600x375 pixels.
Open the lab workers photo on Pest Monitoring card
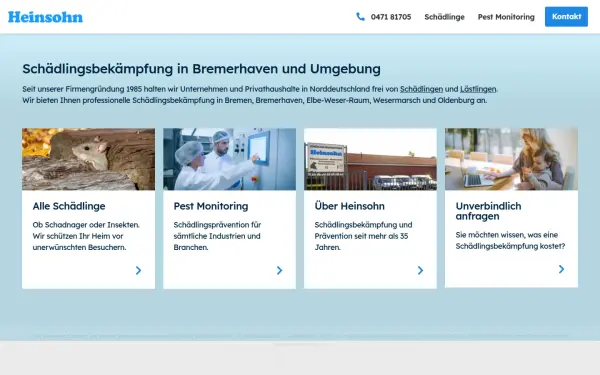pos(230,159)
